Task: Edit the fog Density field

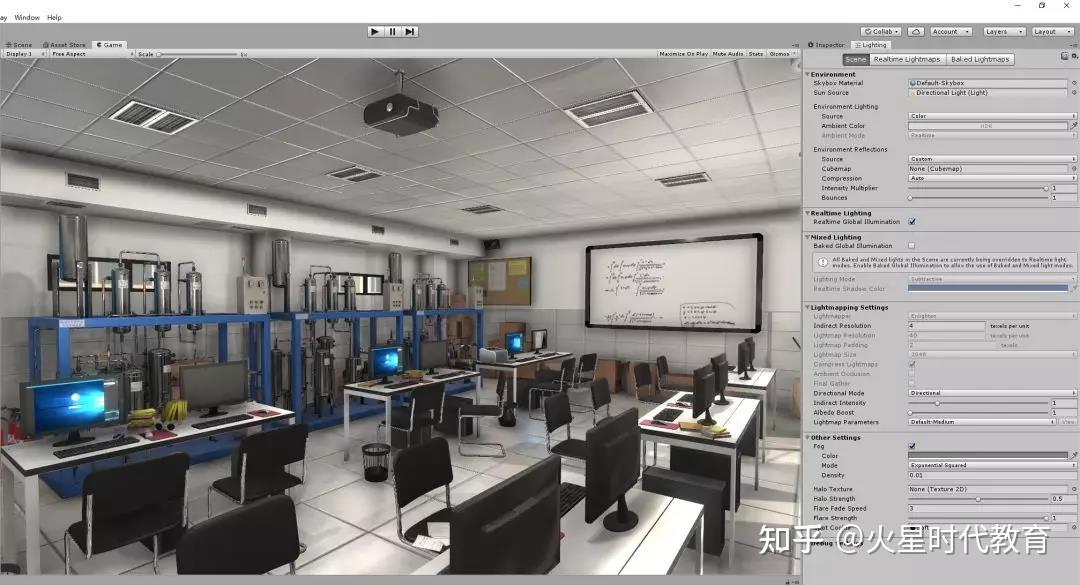Action: (990, 475)
